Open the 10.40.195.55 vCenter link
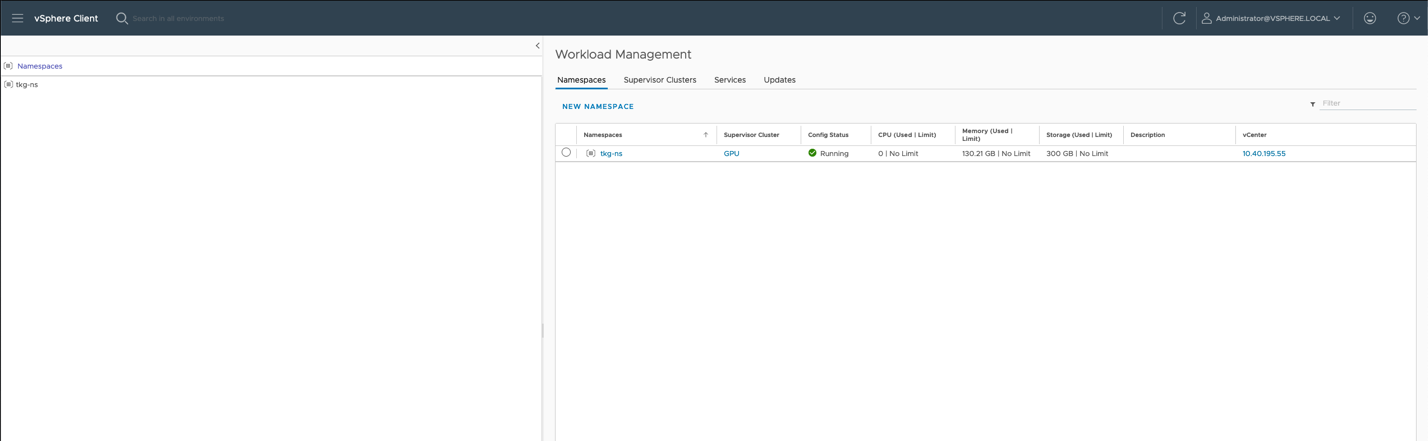Viewport: 1428px width, 441px height. (1263, 154)
